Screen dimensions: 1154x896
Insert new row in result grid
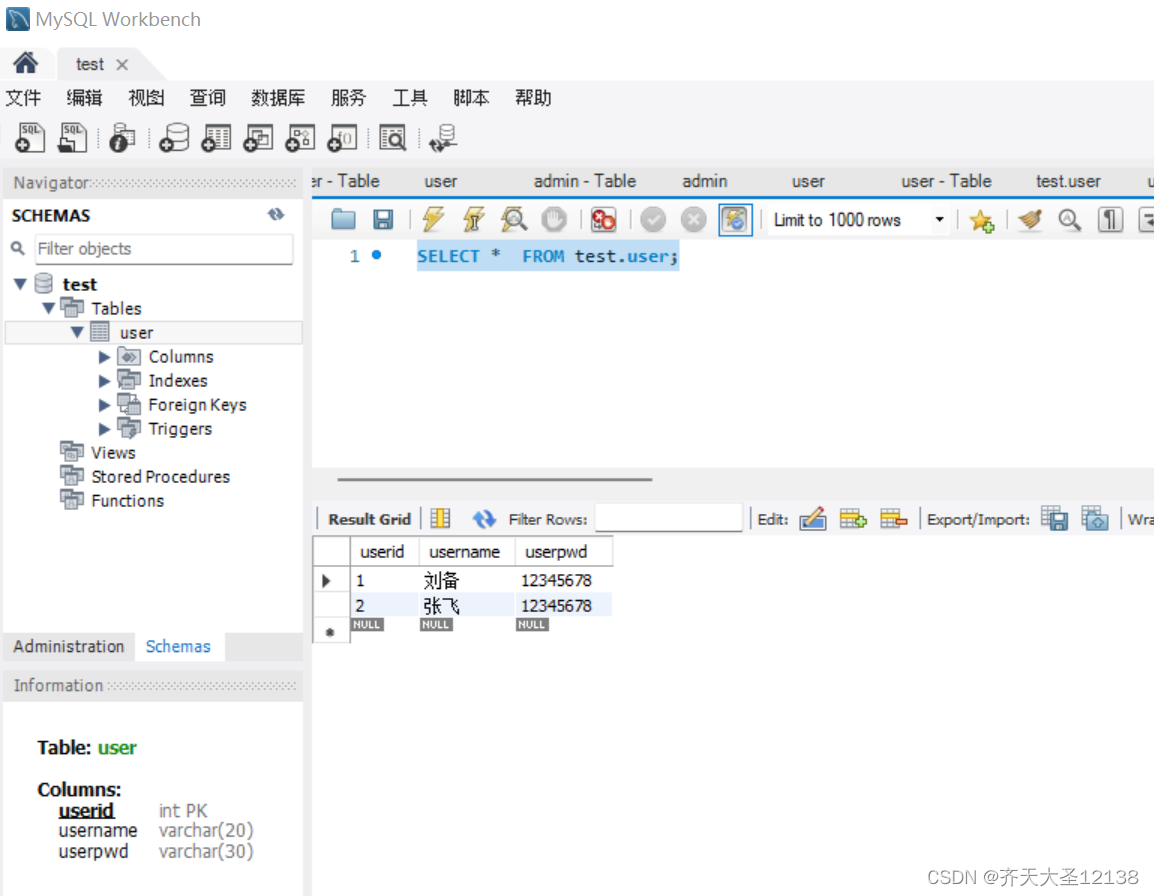click(854, 519)
